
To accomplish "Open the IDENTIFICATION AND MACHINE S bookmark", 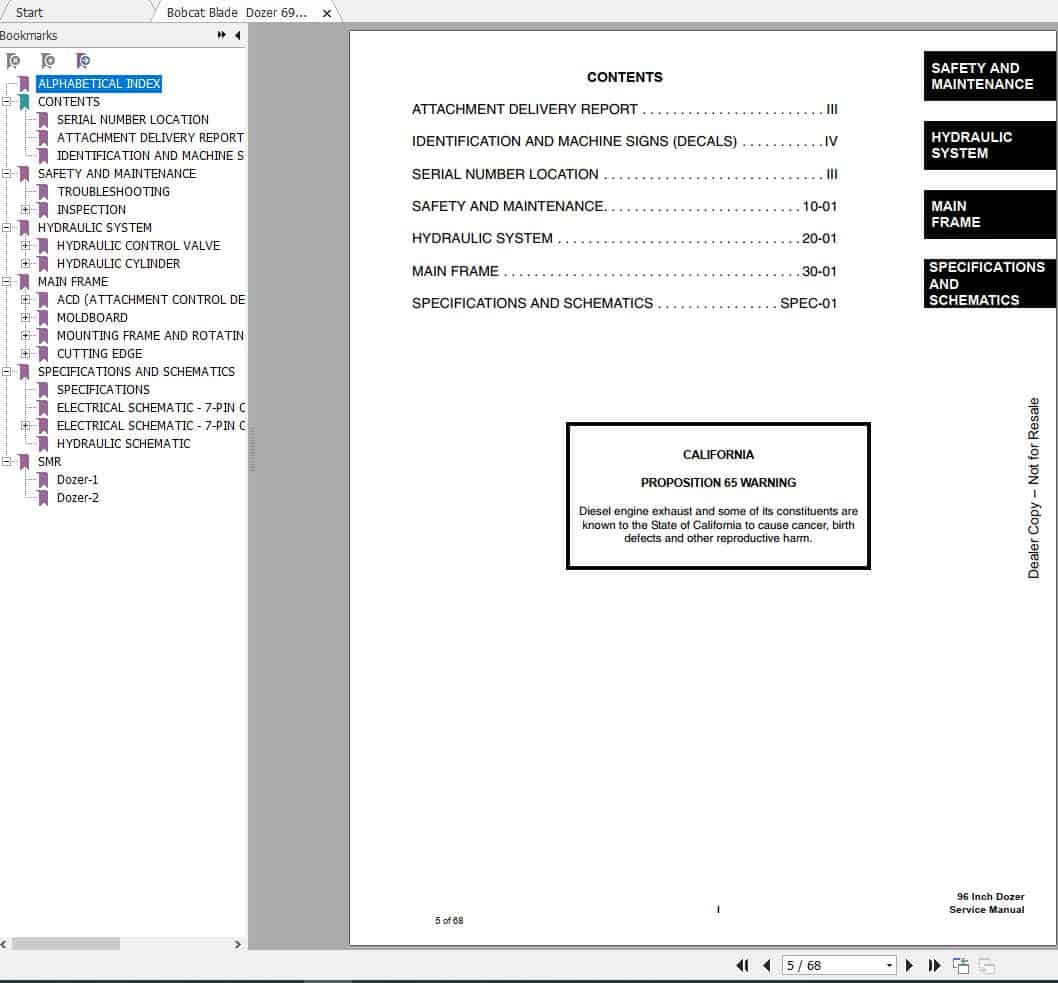I will tap(150, 156).
